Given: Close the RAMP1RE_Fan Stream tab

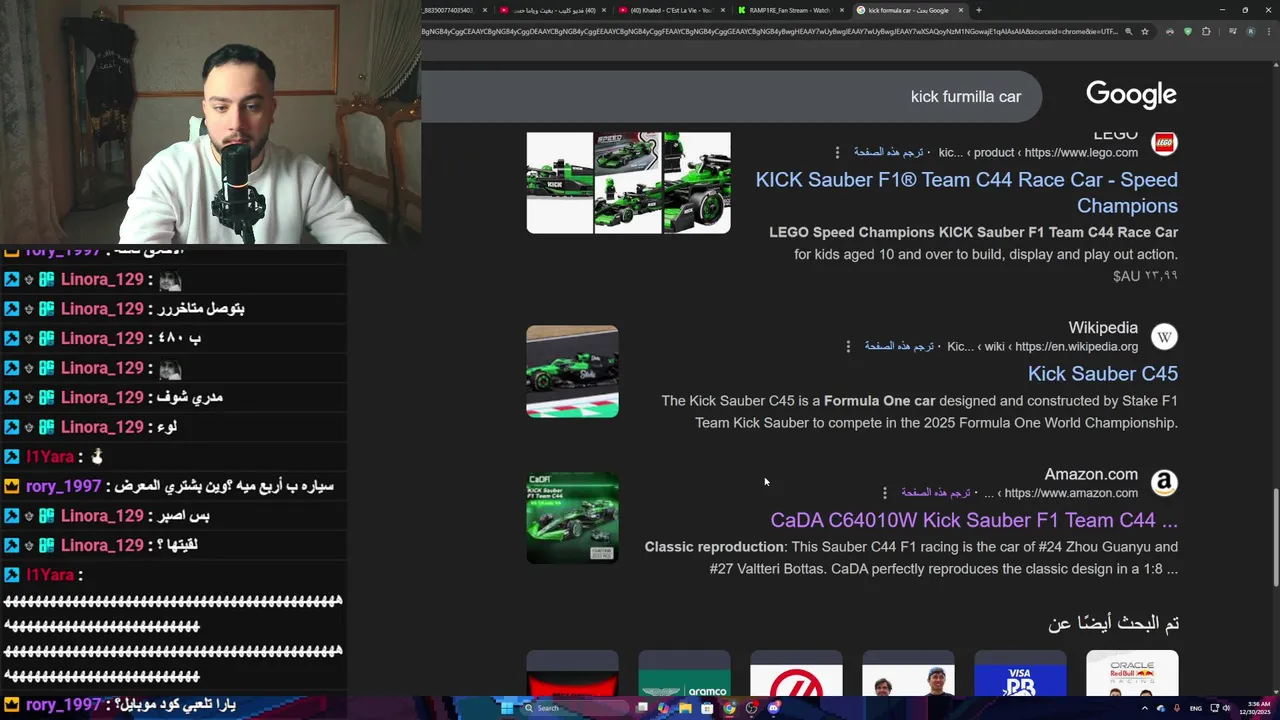Looking at the screenshot, I should pyautogui.click(x=842, y=10).
